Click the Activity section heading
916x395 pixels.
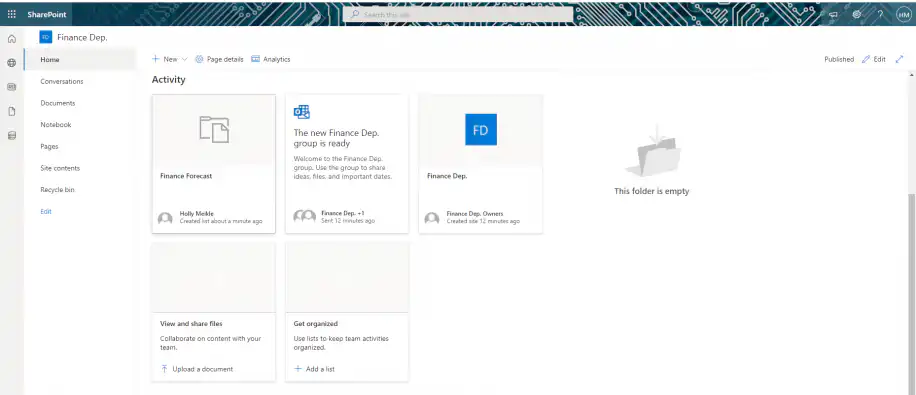[x=168, y=79]
